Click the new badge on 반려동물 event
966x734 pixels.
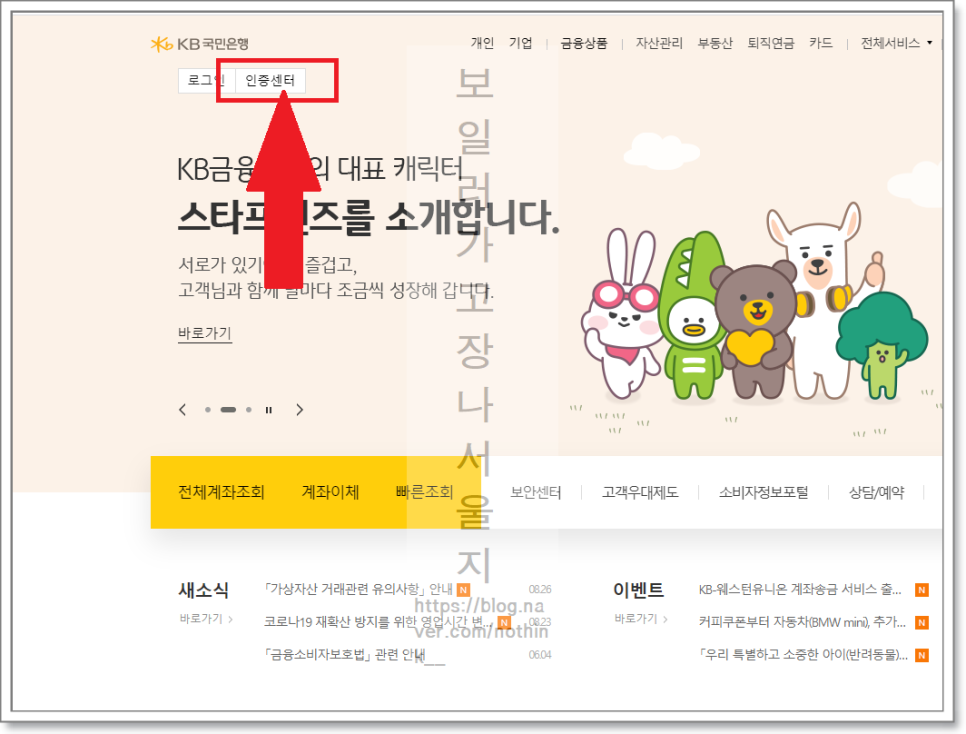tap(922, 655)
